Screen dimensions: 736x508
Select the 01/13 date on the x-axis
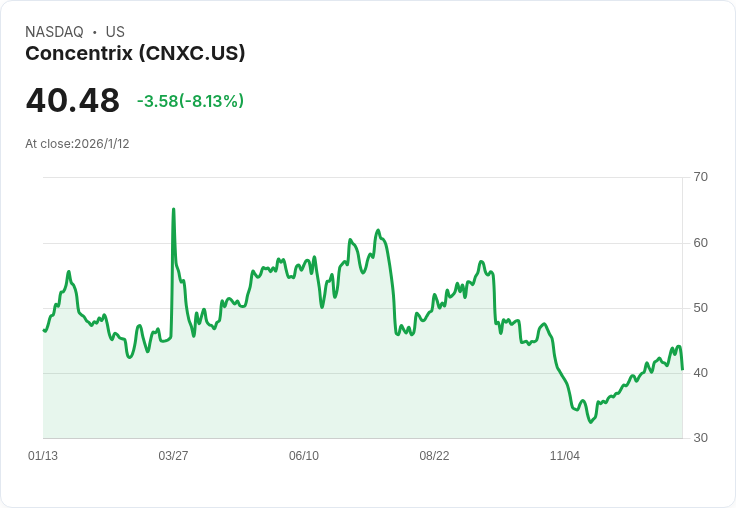coord(43,456)
